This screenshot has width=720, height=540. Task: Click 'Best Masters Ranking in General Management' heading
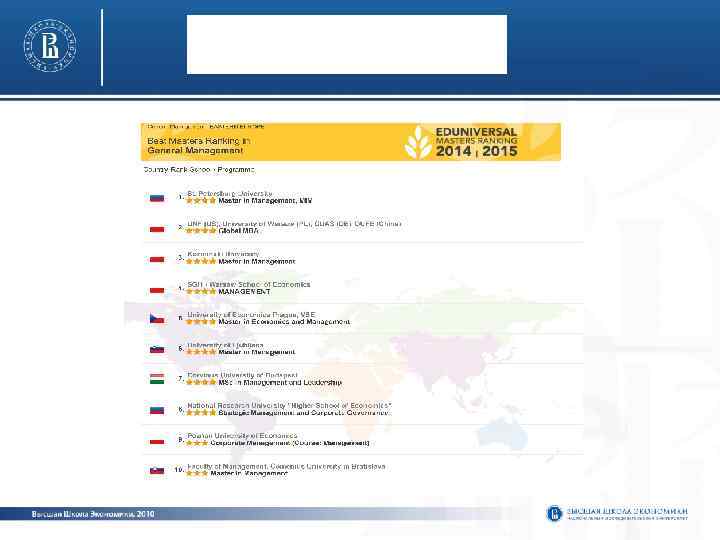(x=198, y=146)
